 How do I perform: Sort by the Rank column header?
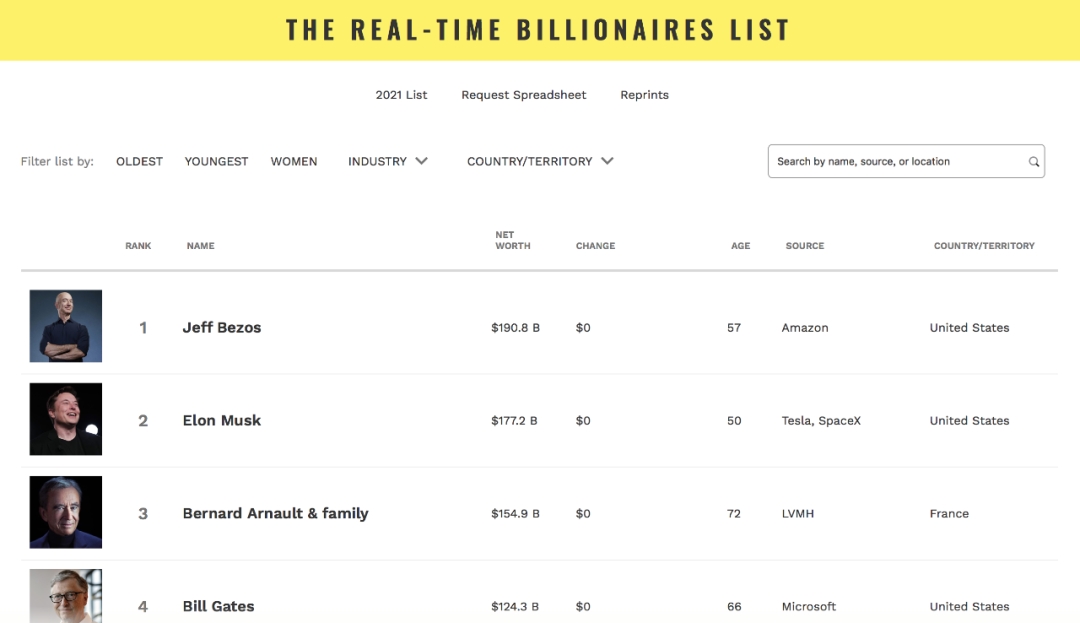138,246
